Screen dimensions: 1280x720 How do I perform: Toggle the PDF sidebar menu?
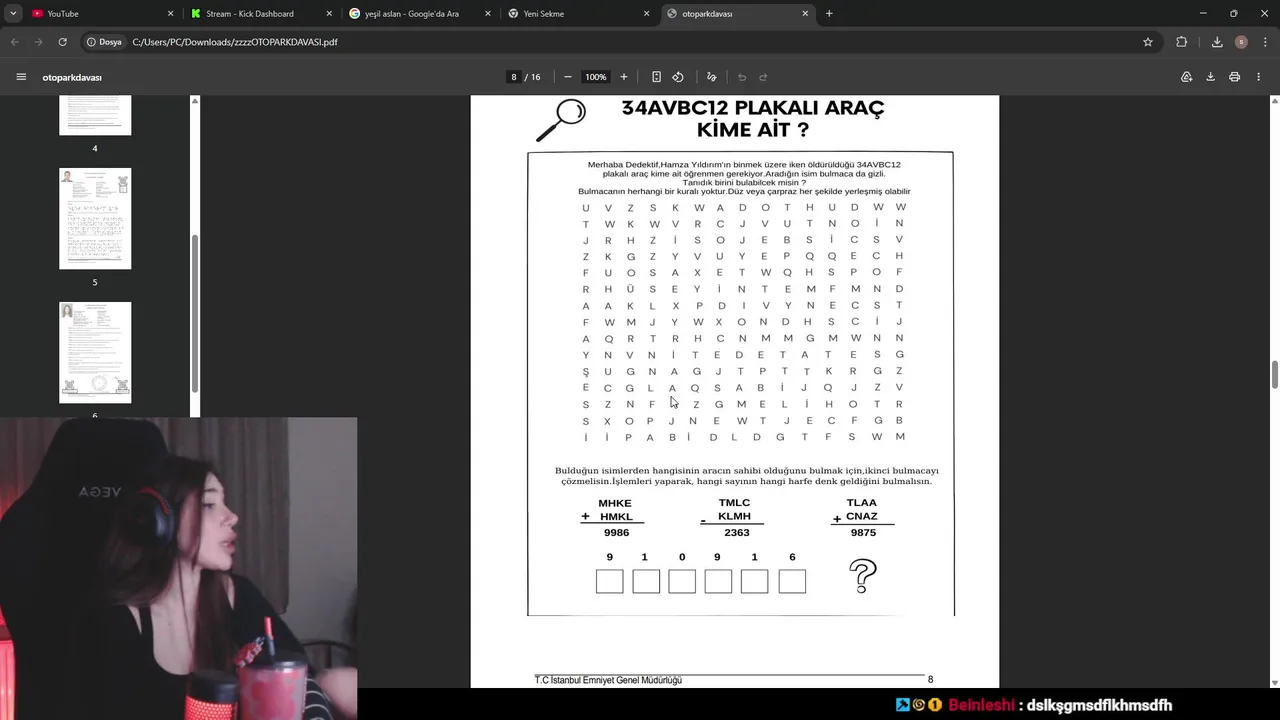click(21, 77)
